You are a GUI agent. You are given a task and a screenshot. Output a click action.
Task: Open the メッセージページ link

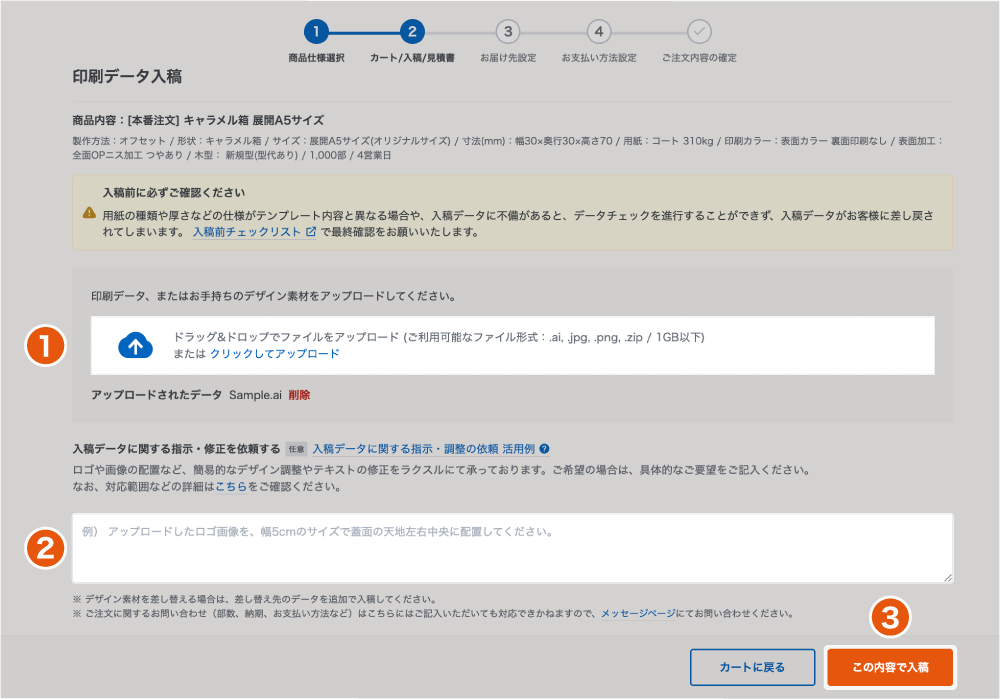(x=638, y=614)
